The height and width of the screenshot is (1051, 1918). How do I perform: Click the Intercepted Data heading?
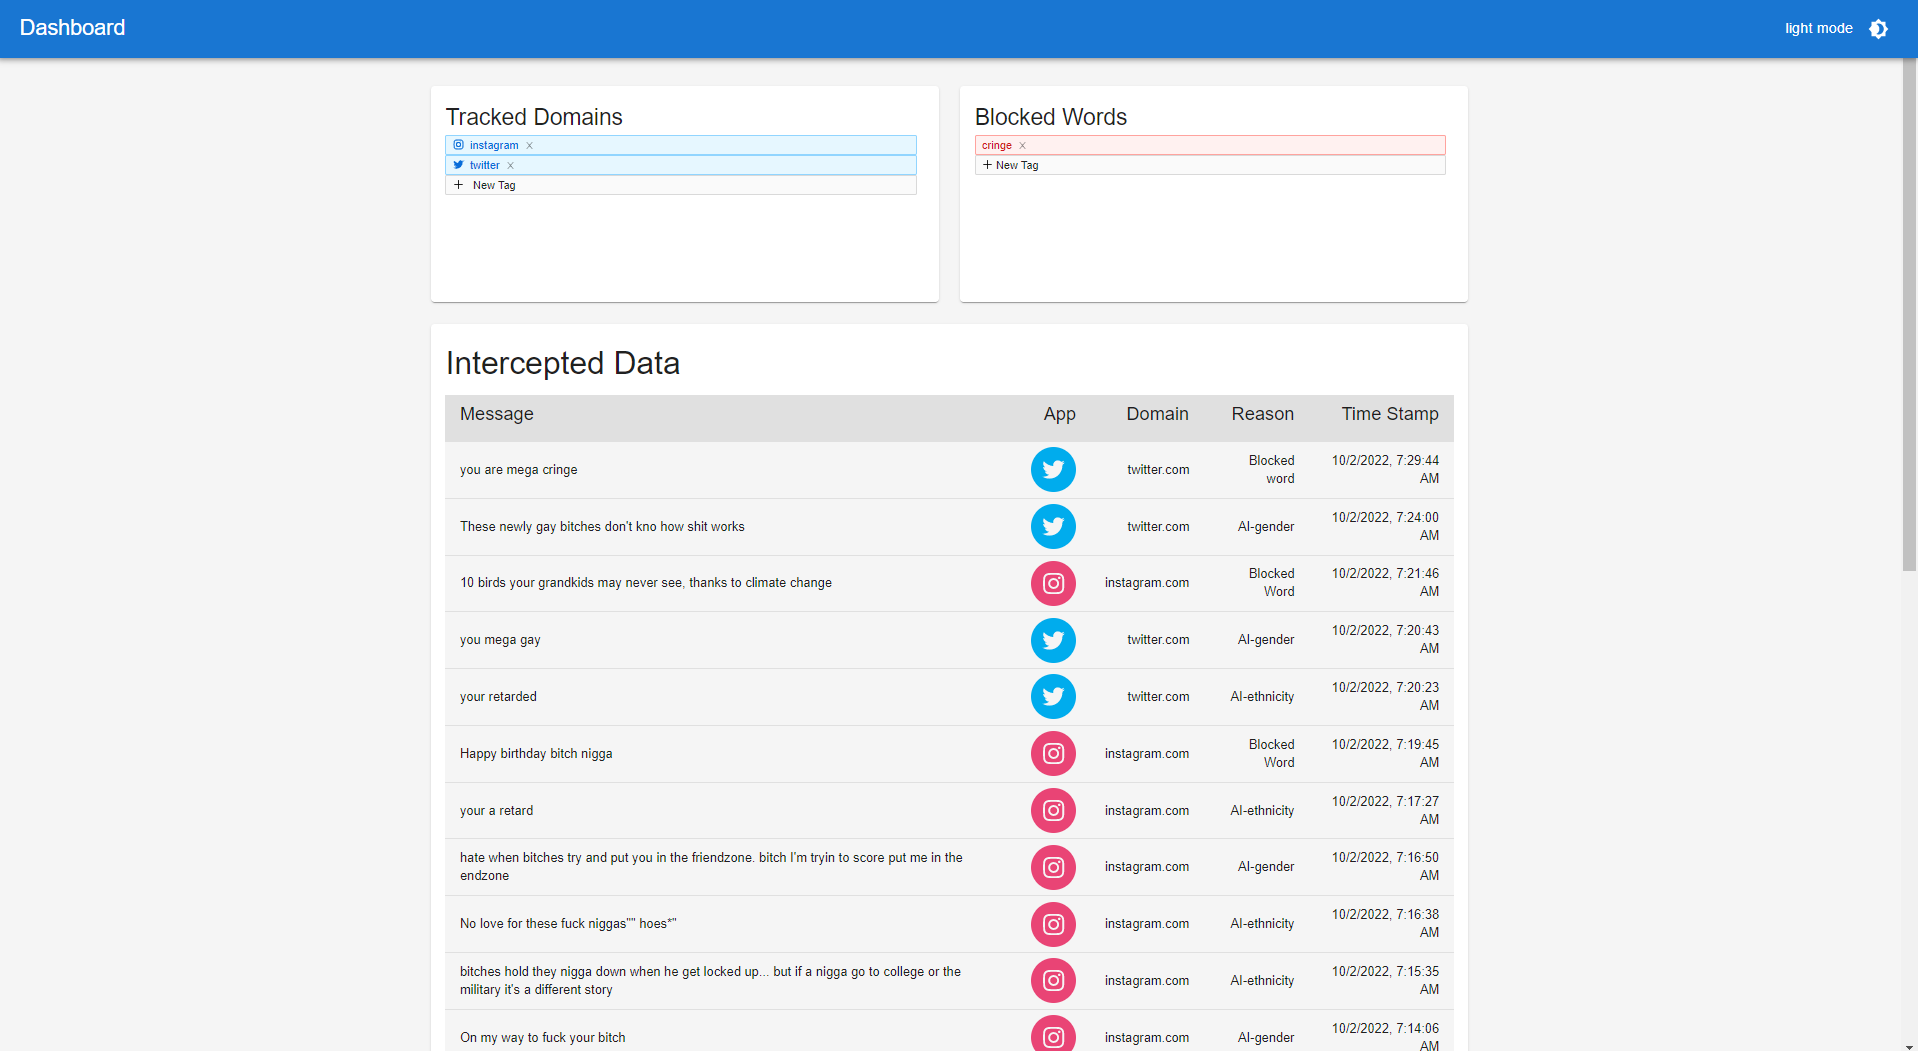[563, 363]
